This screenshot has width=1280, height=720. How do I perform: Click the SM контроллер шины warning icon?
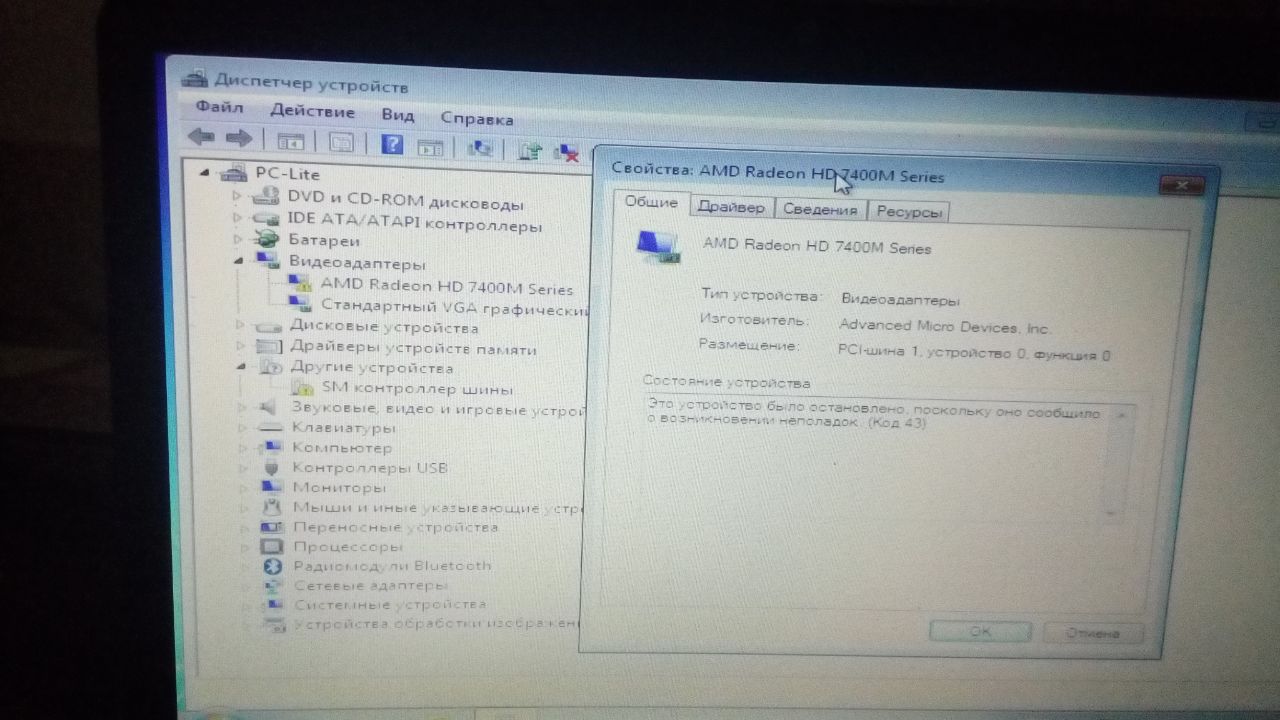[302, 388]
